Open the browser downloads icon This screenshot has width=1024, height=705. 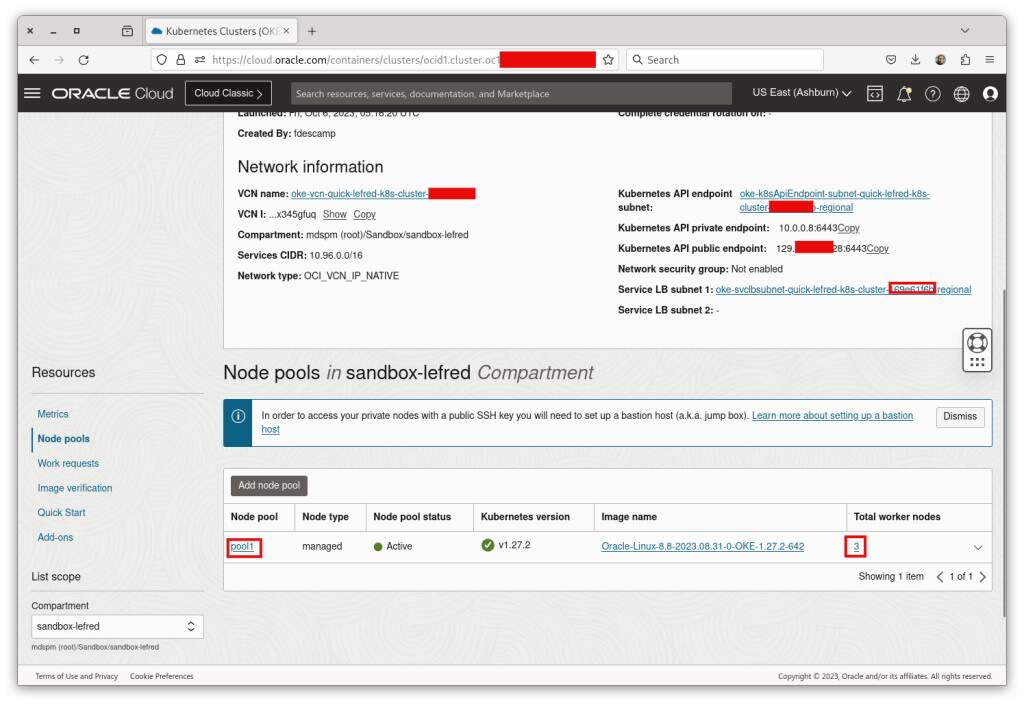(x=916, y=59)
